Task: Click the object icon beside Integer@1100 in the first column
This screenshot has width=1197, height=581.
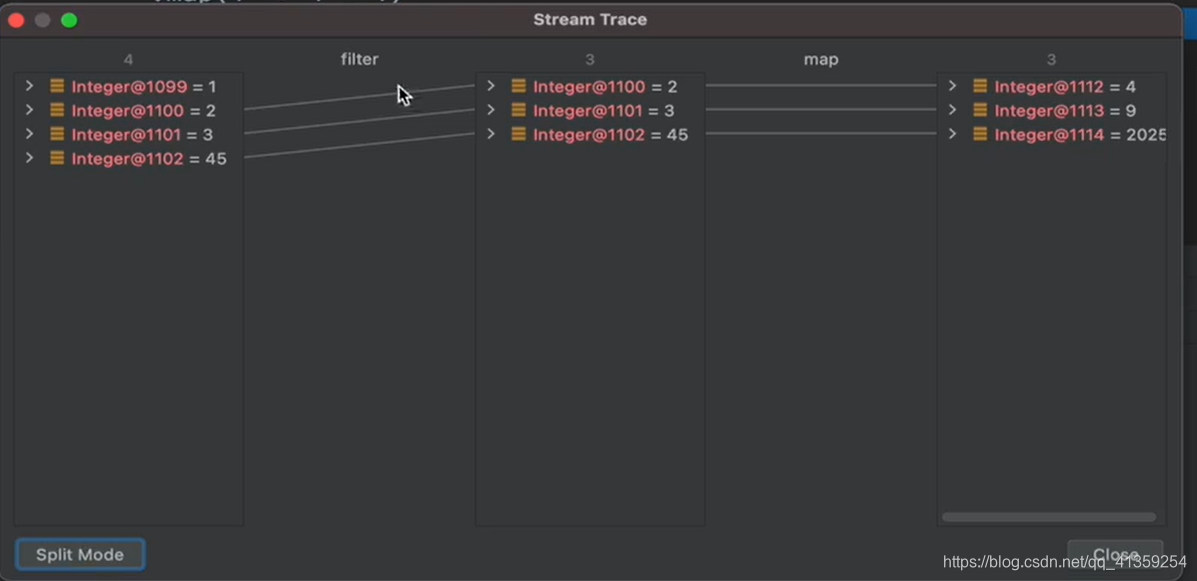Action: (x=56, y=111)
